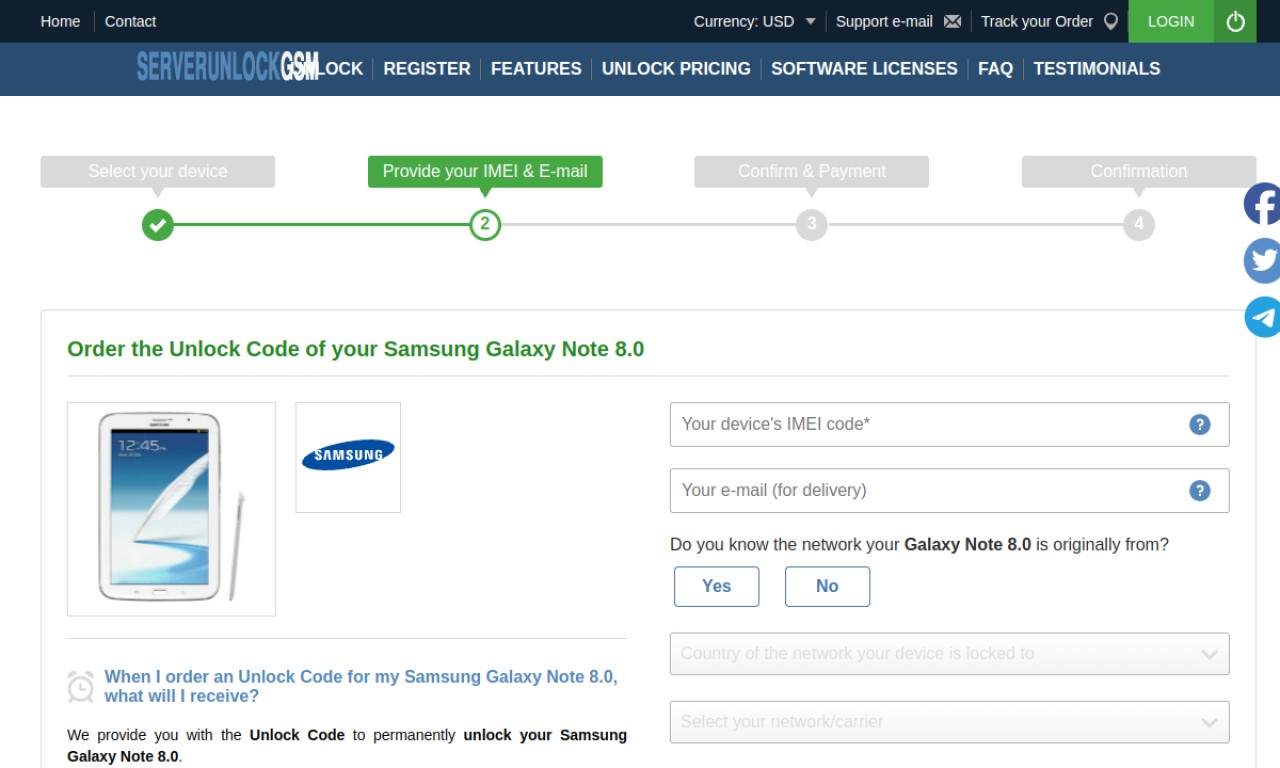Click the Support e-mail envelope icon

(952, 22)
